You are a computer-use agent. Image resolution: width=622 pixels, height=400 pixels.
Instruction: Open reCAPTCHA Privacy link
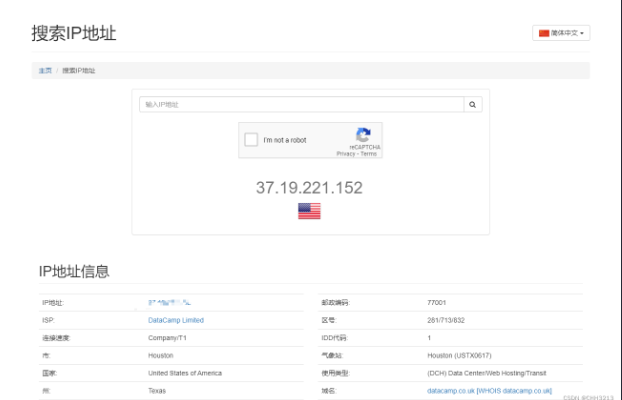[x=346, y=154]
